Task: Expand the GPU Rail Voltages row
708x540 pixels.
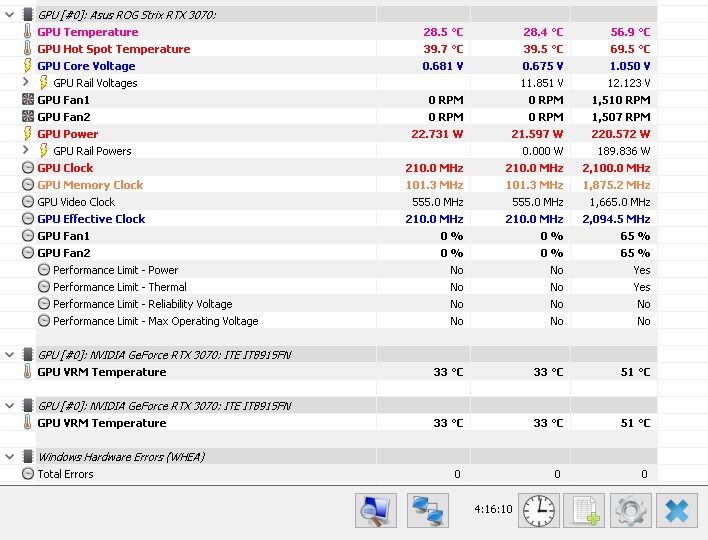Action: point(26,82)
